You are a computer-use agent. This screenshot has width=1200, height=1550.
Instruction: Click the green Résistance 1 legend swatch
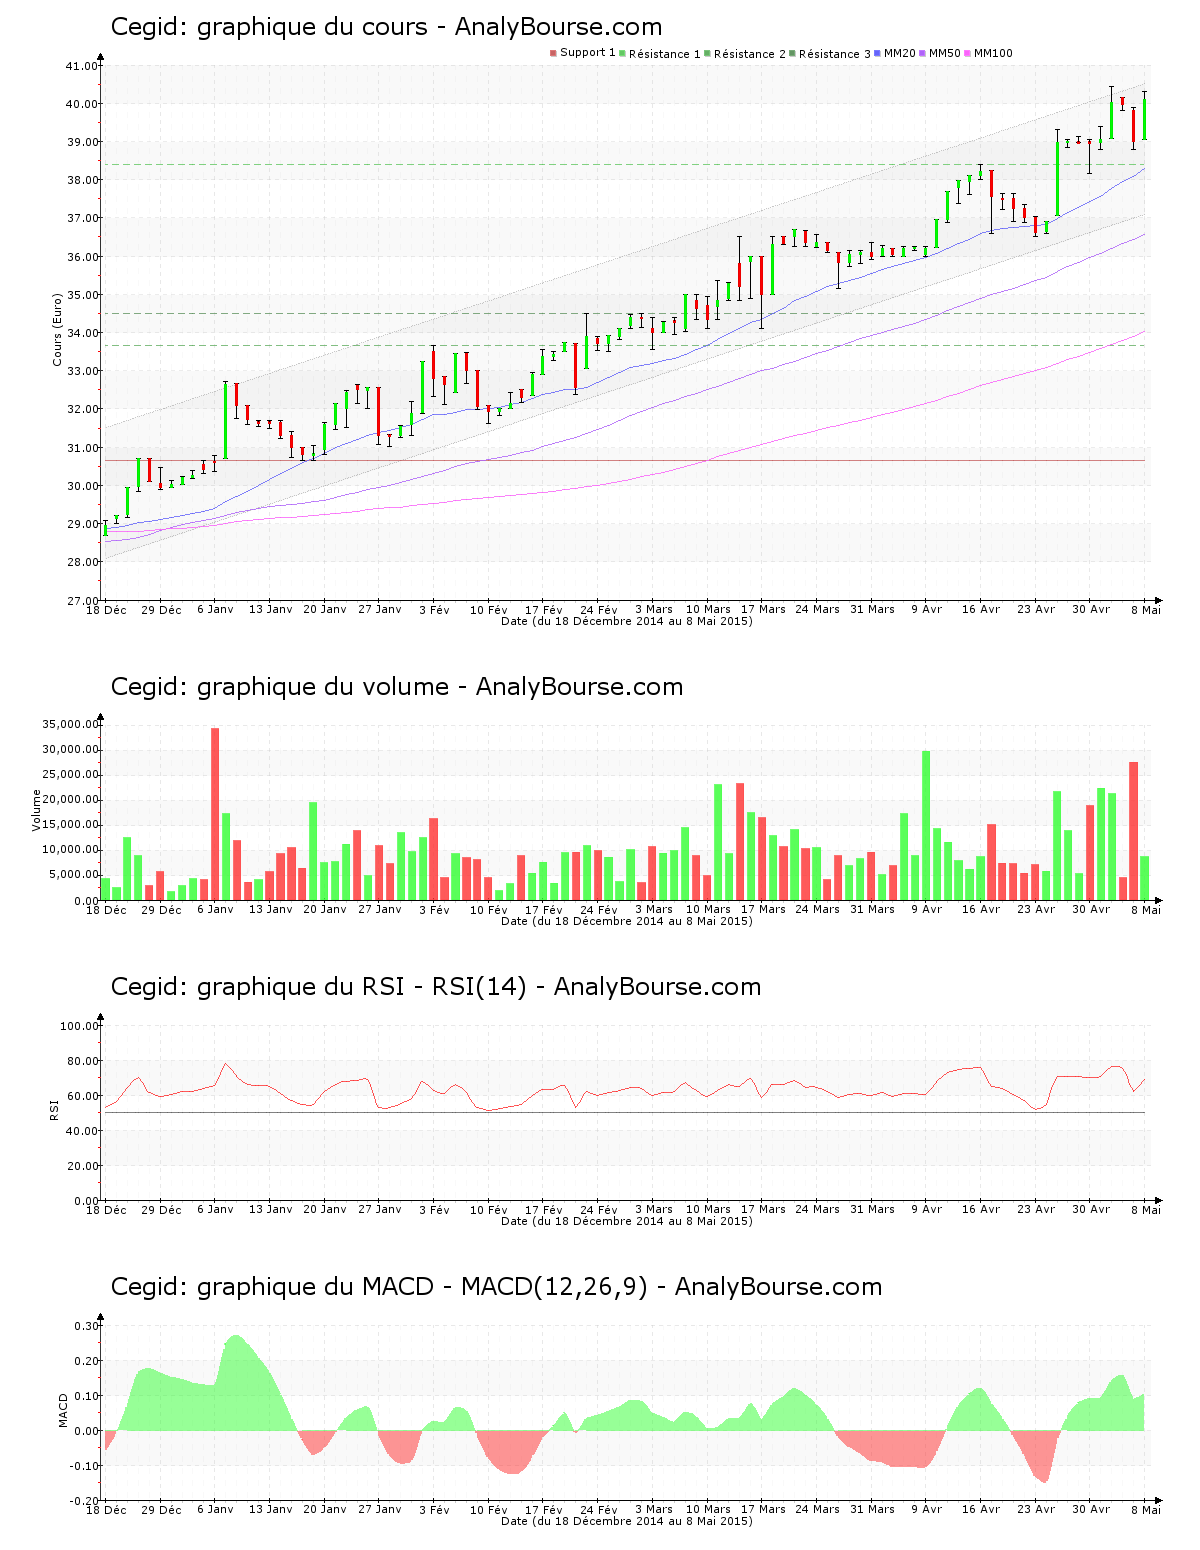[x=622, y=53]
